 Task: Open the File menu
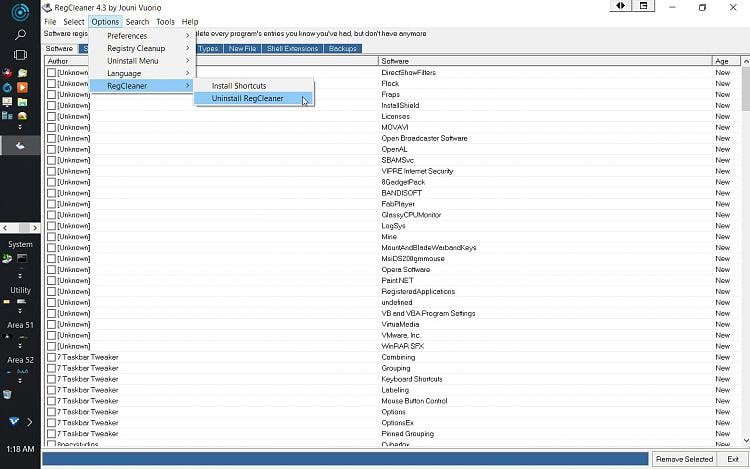click(50, 22)
